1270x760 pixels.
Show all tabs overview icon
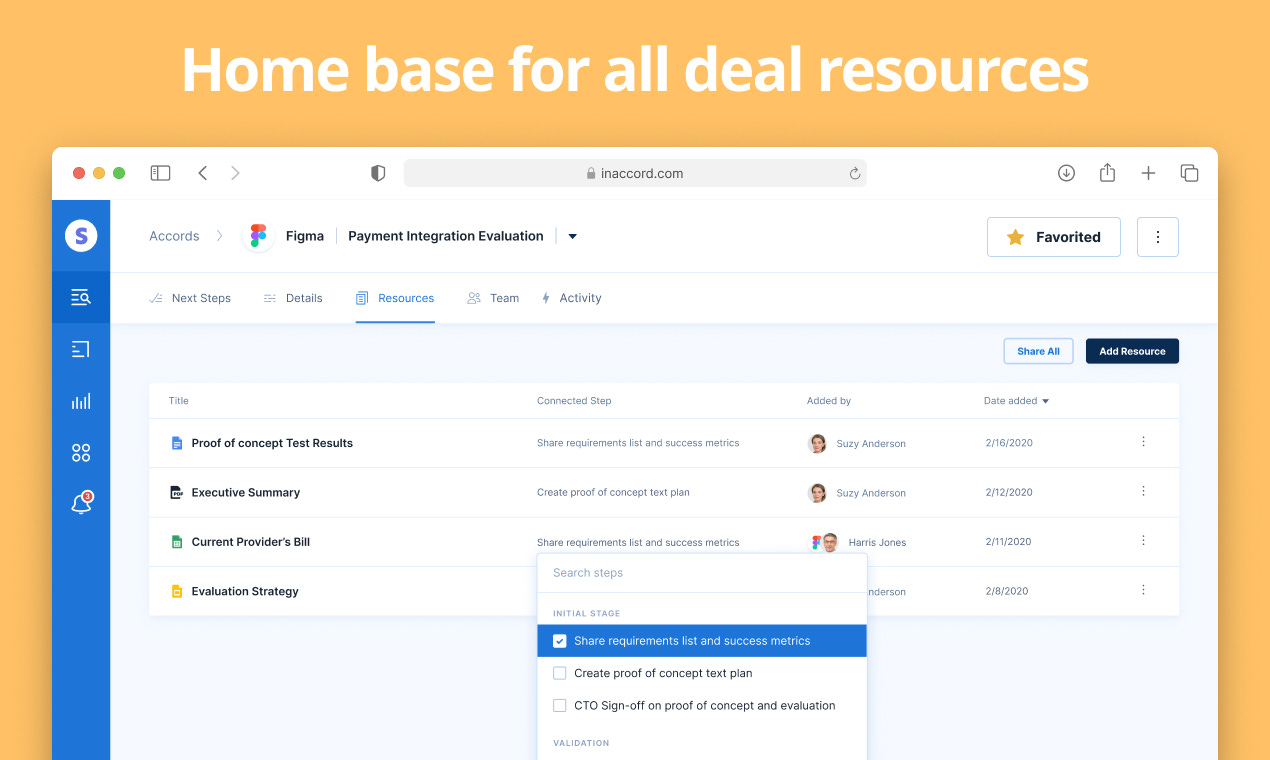pos(1189,173)
